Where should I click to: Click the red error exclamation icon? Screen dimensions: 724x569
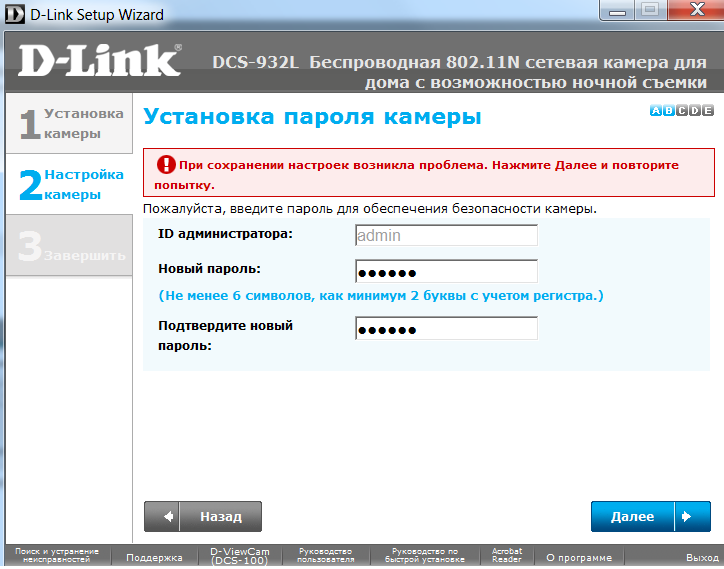point(166,165)
